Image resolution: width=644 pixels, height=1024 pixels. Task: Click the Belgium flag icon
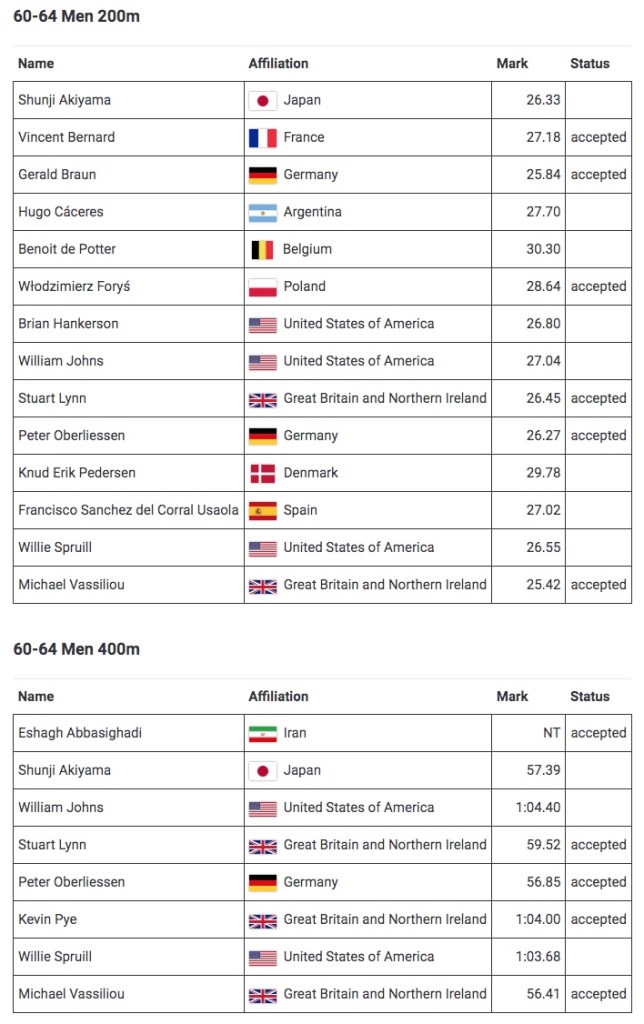pyautogui.click(x=262, y=250)
